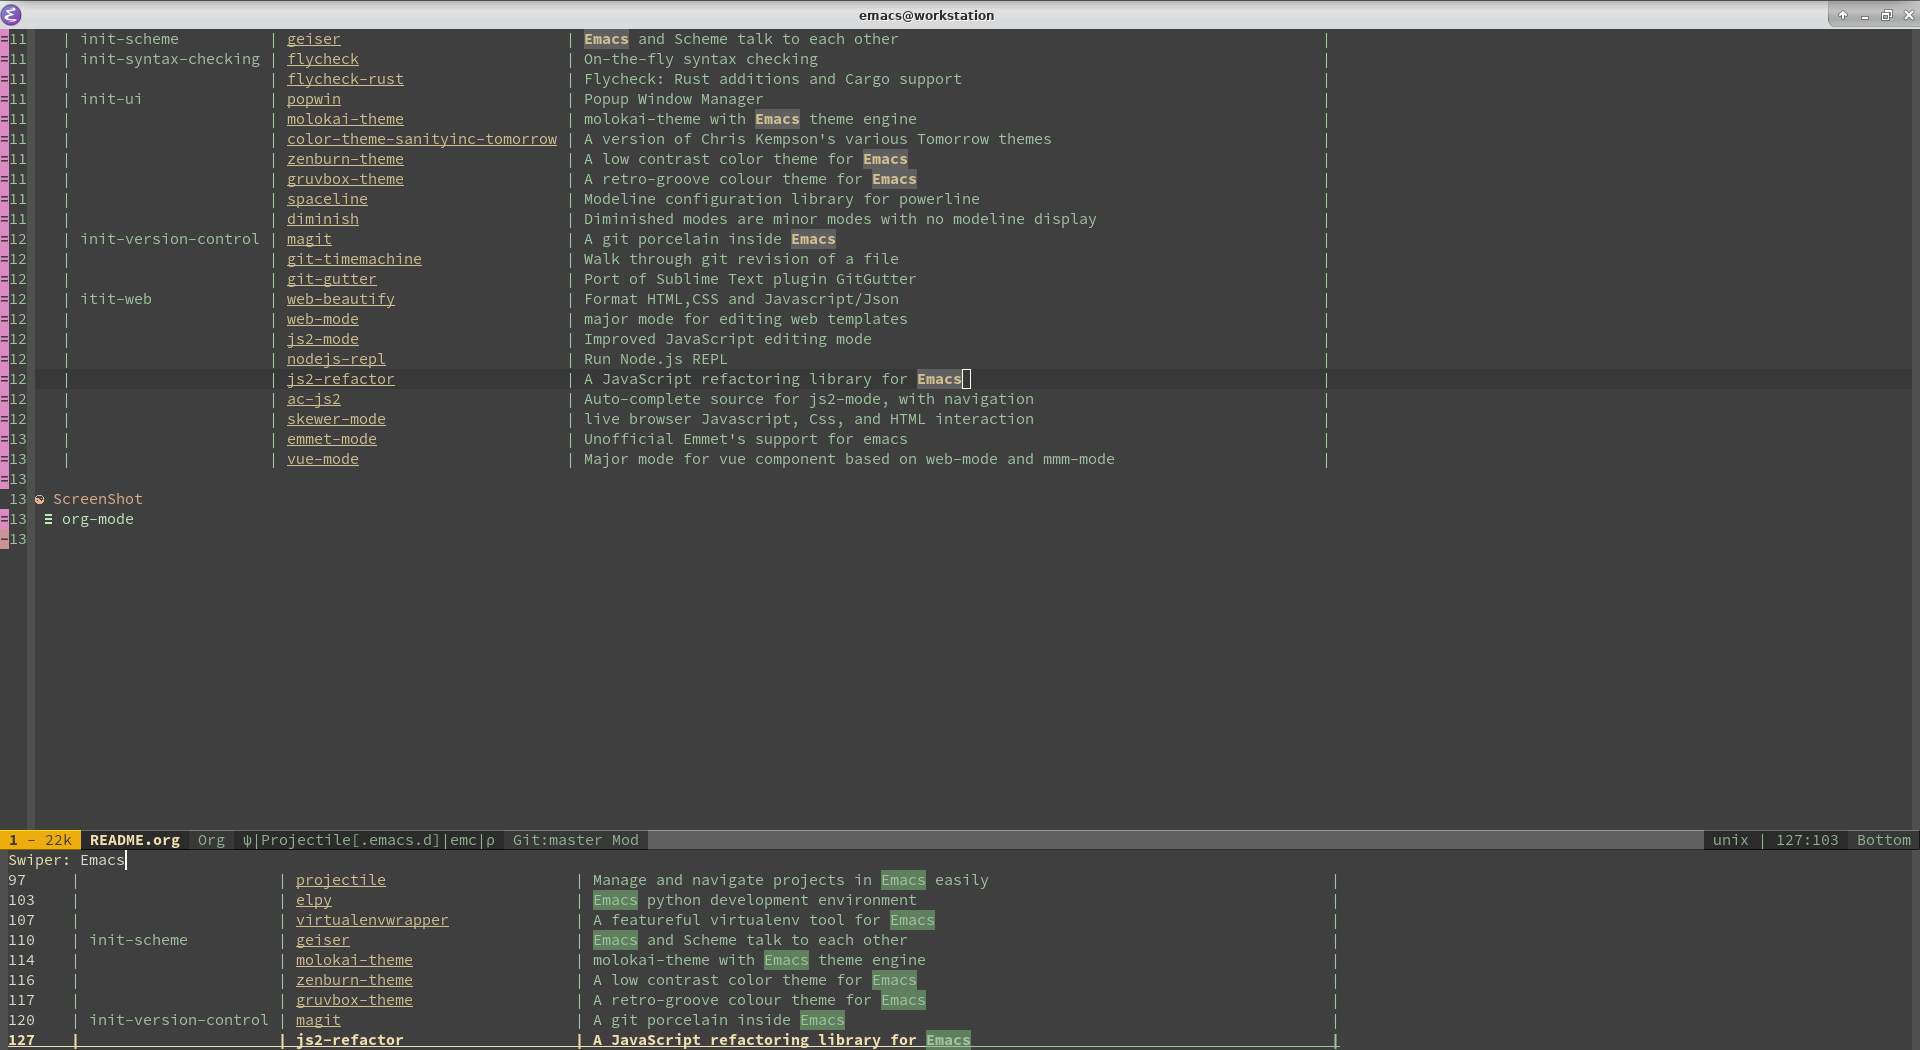The image size is (1920, 1050).
Task: Open the magit link in main buffer
Action: click(x=310, y=239)
